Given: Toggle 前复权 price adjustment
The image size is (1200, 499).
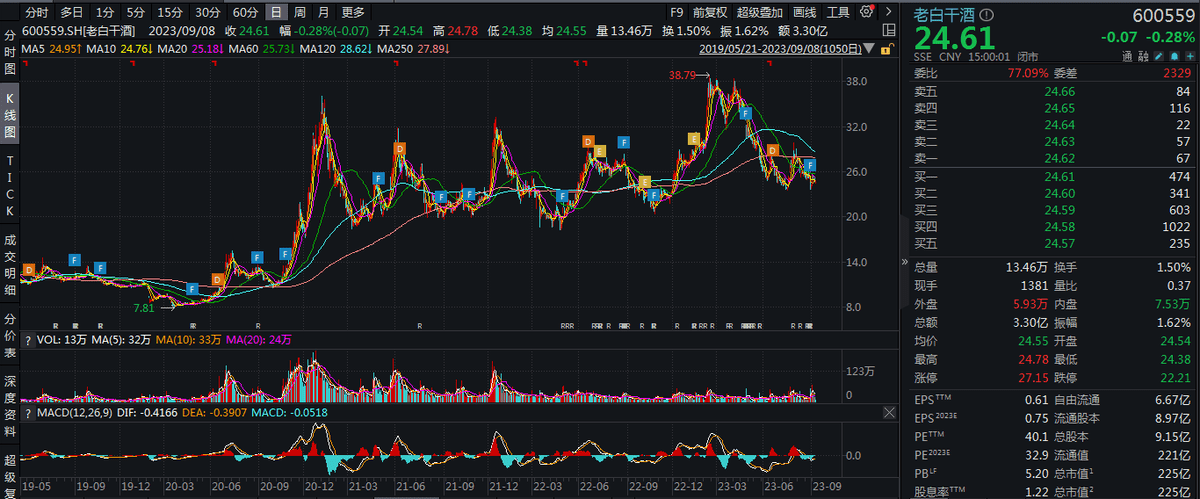Looking at the screenshot, I should coord(708,13).
